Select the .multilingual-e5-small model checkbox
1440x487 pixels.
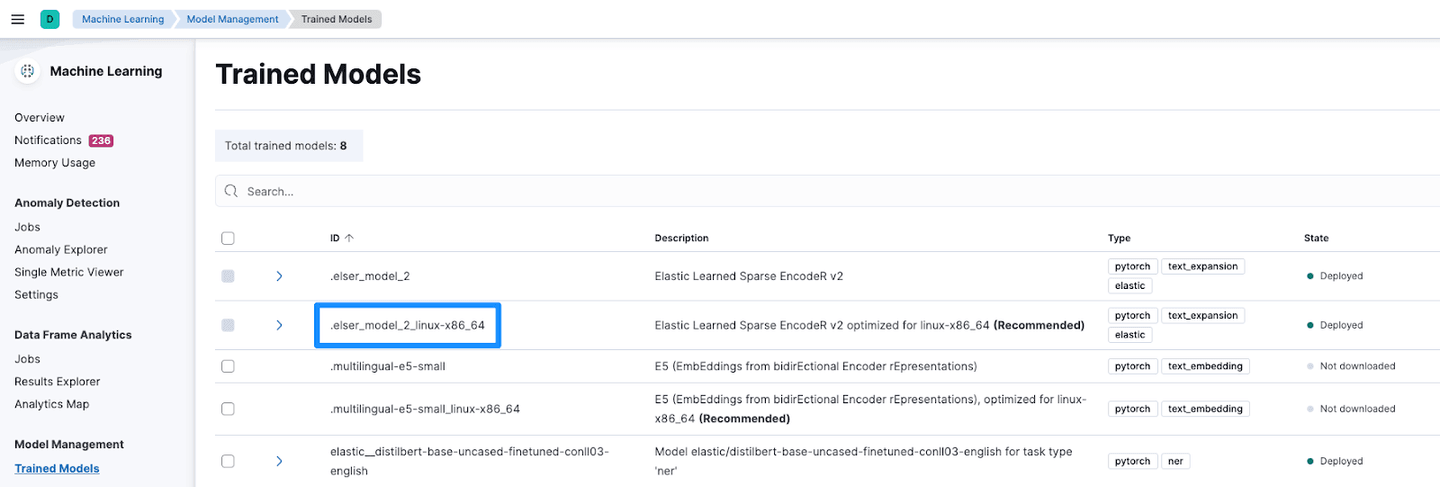228,366
